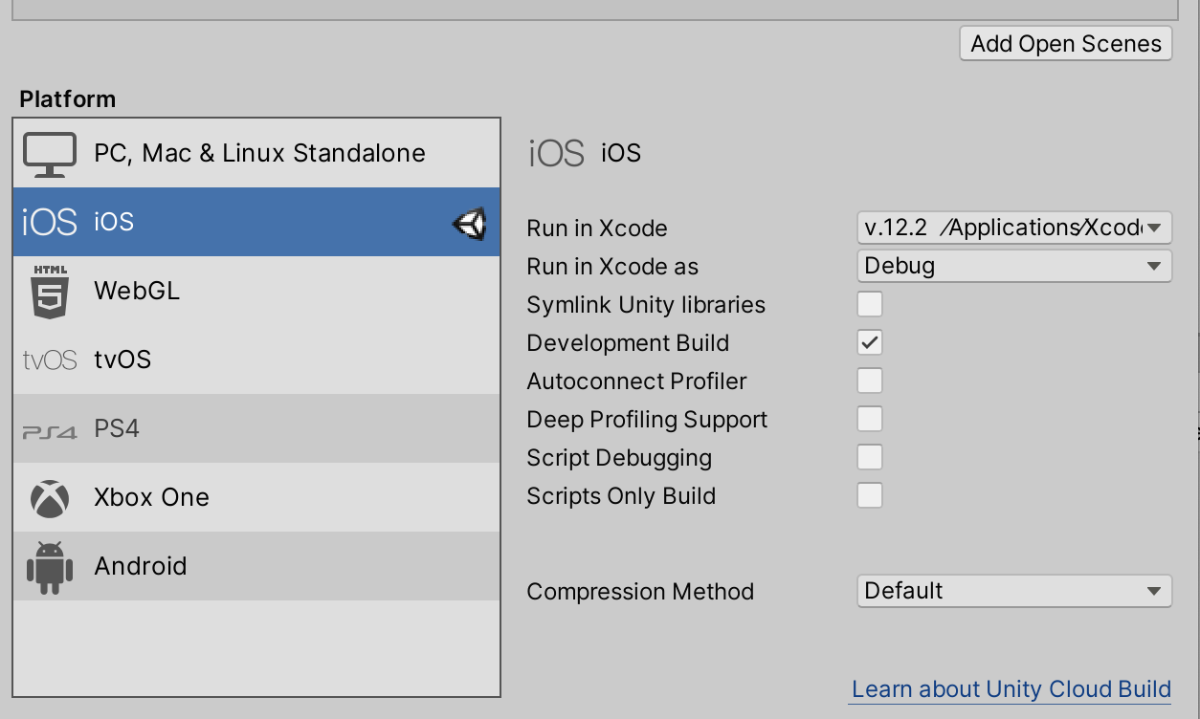Enable Symlink Unity libraries checkbox
Screen dimensions: 1200x719
pyautogui.click(x=870, y=304)
